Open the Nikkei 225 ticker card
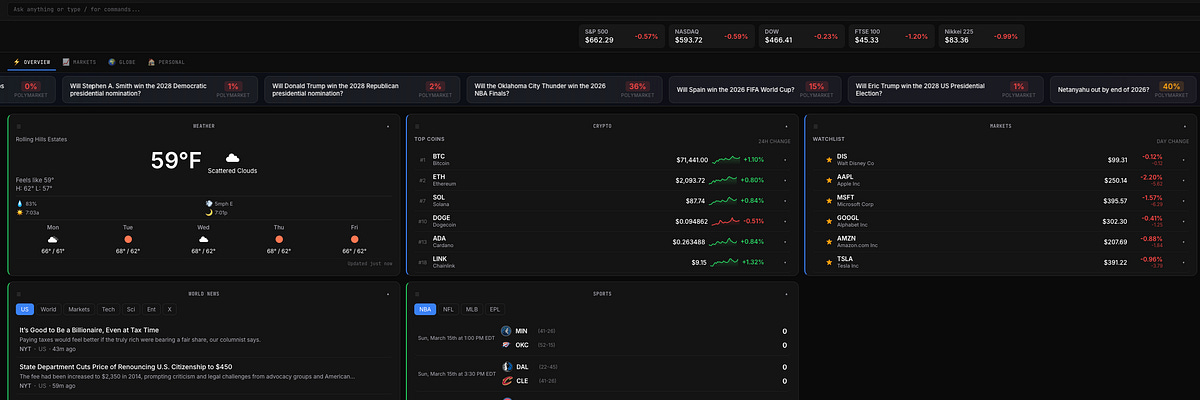Viewport: 1200px width, 400px height. [x=981, y=35]
